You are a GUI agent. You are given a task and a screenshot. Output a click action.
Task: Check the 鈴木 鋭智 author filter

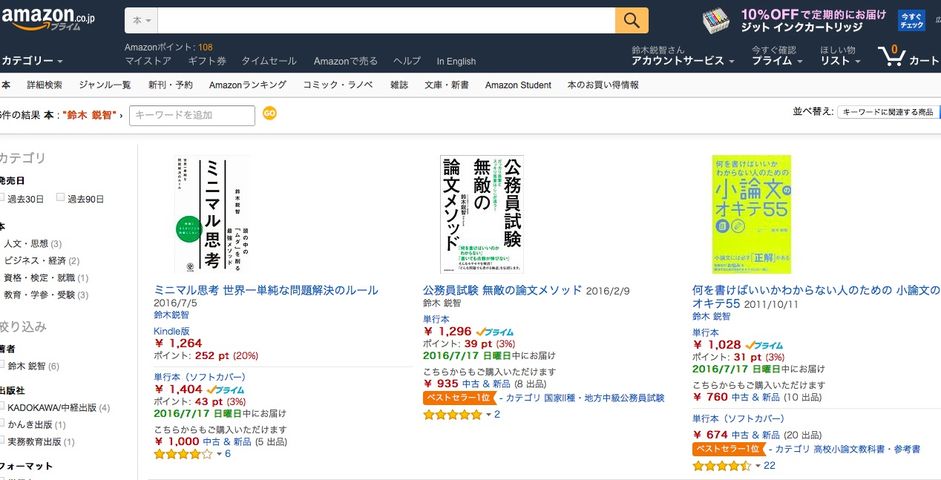[2, 364]
